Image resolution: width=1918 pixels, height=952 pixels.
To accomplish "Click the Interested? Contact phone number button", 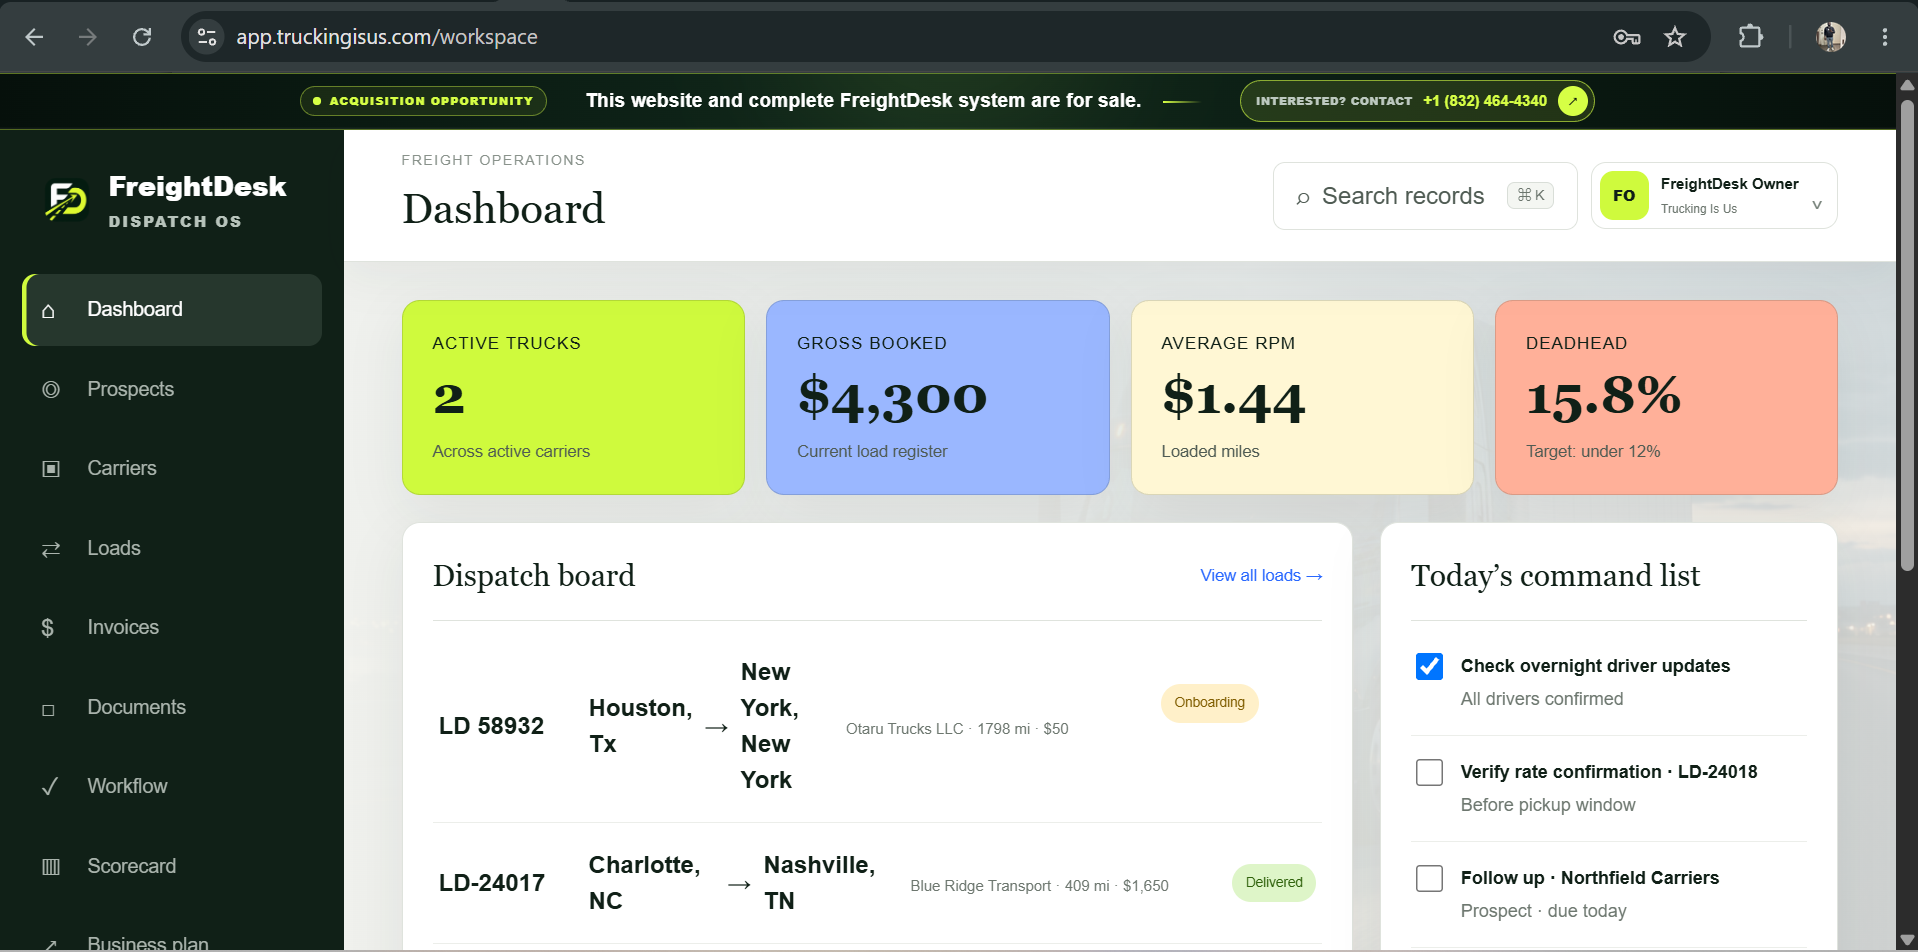I will tap(1417, 101).
